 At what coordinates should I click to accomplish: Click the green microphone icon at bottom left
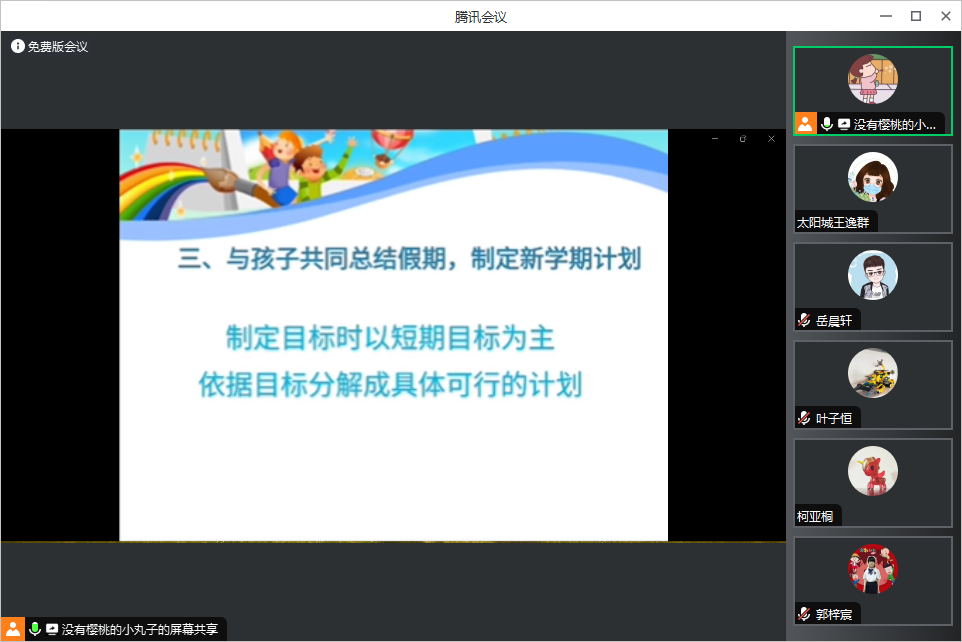point(35,629)
